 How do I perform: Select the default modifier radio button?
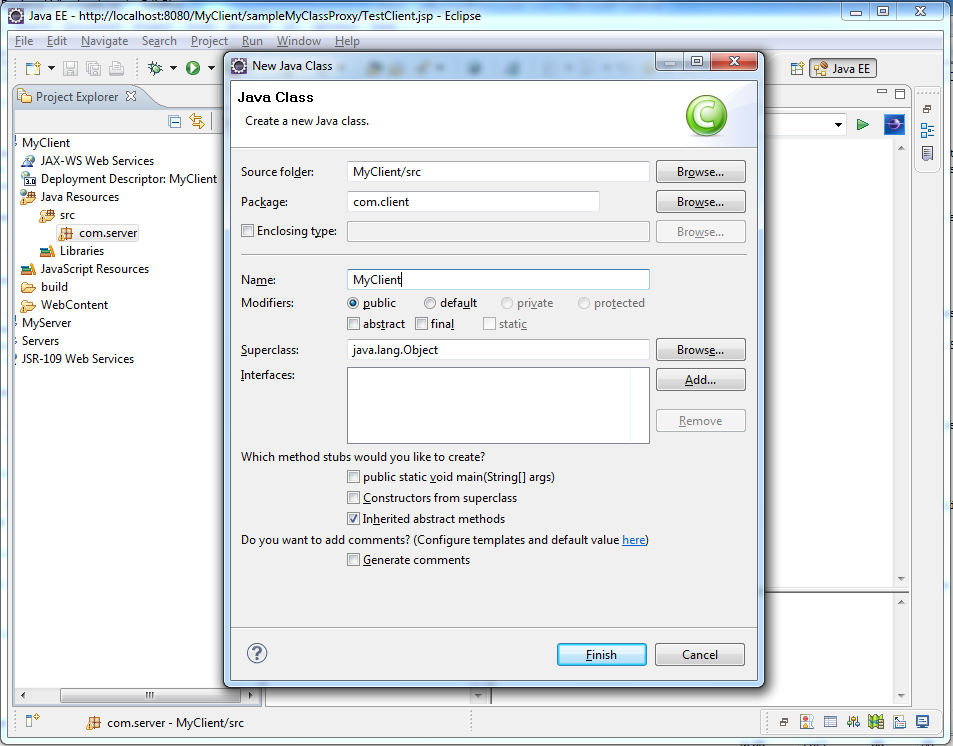pyautogui.click(x=430, y=303)
